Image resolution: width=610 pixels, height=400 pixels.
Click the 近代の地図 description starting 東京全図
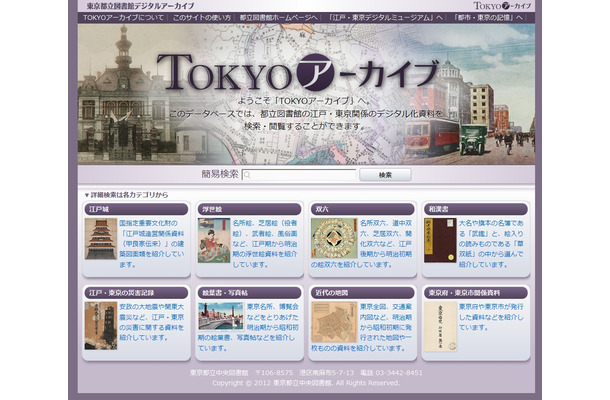(x=361, y=327)
